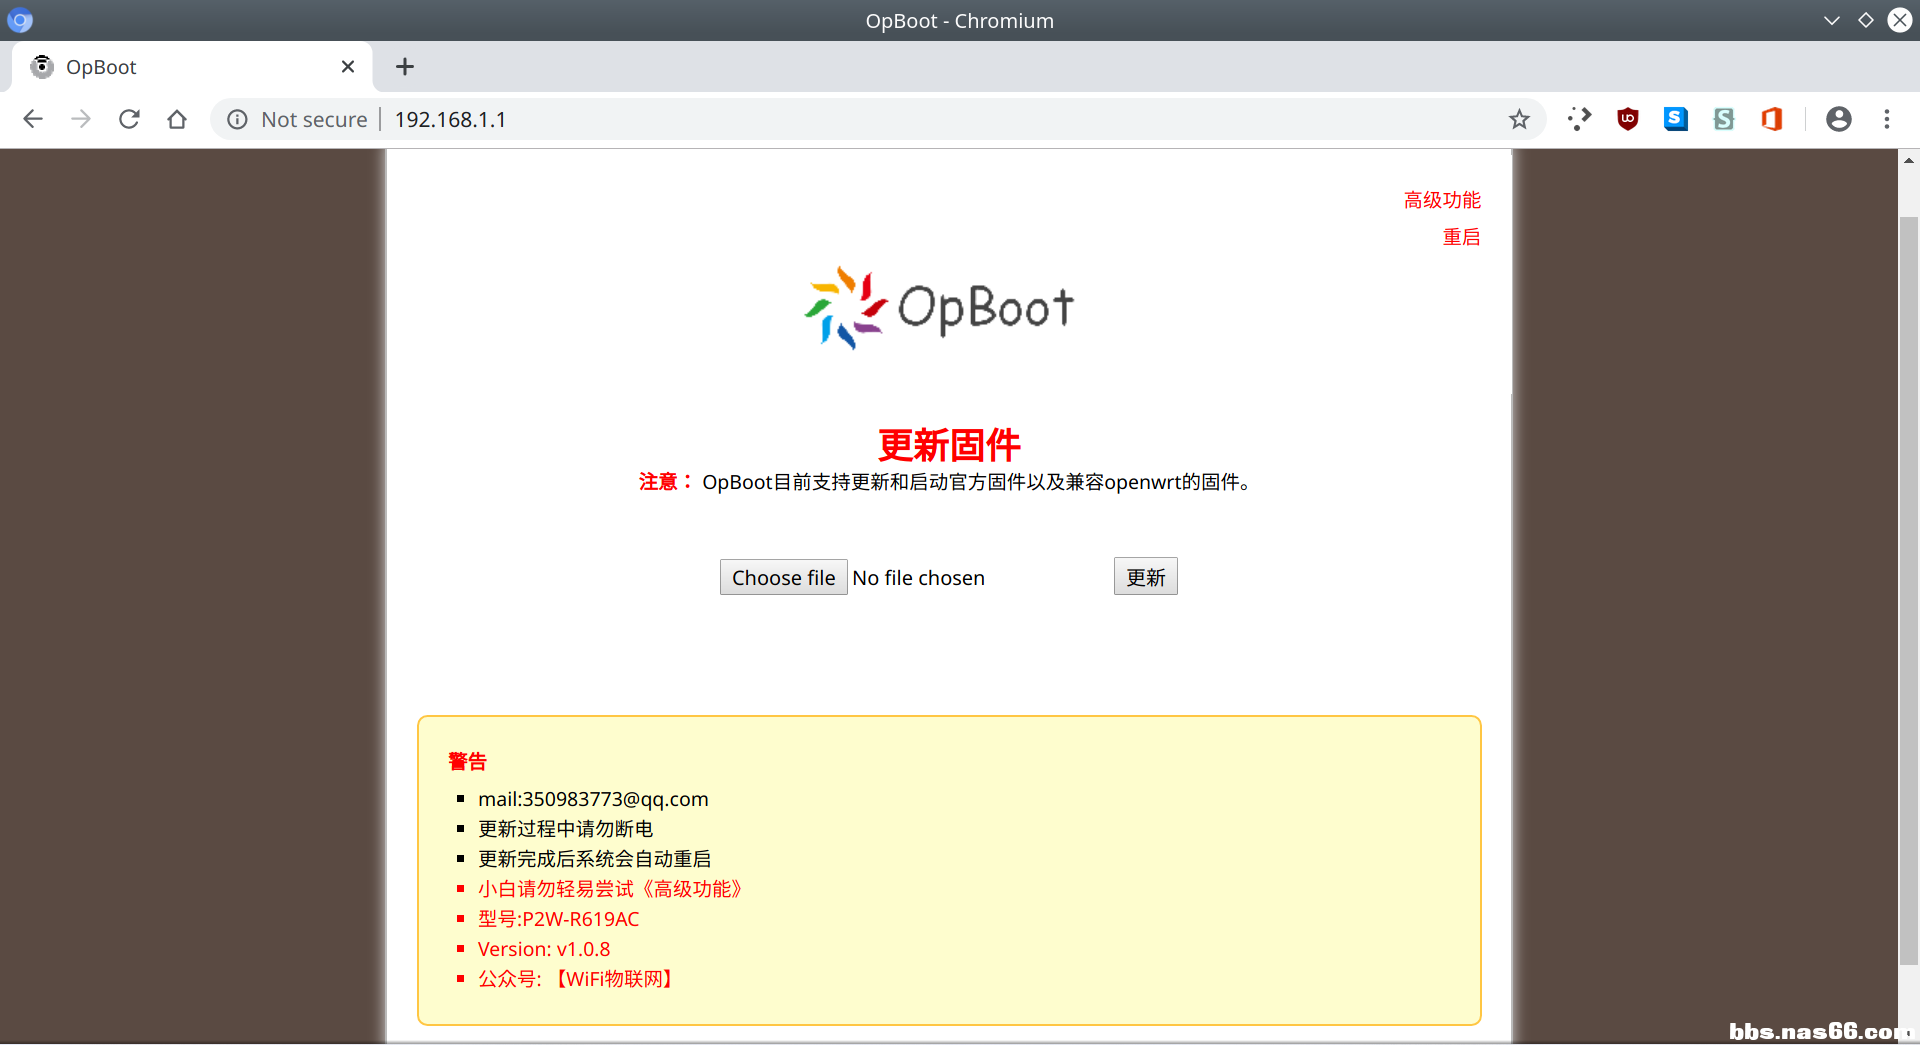
Task: Click the Not secure site info icon
Action: pos(237,119)
